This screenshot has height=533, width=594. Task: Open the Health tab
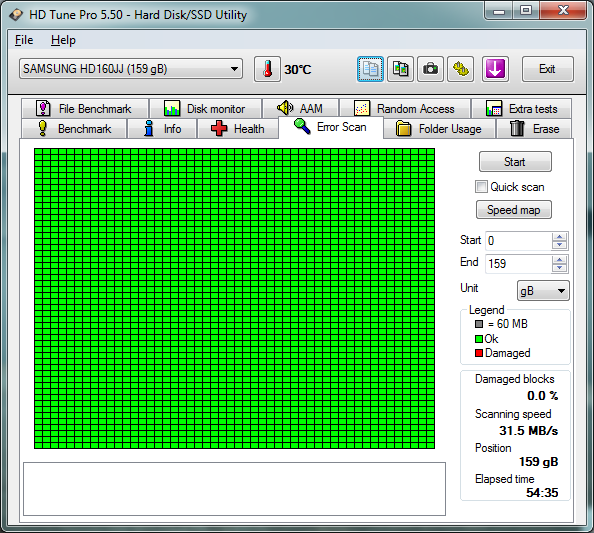tap(238, 129)
